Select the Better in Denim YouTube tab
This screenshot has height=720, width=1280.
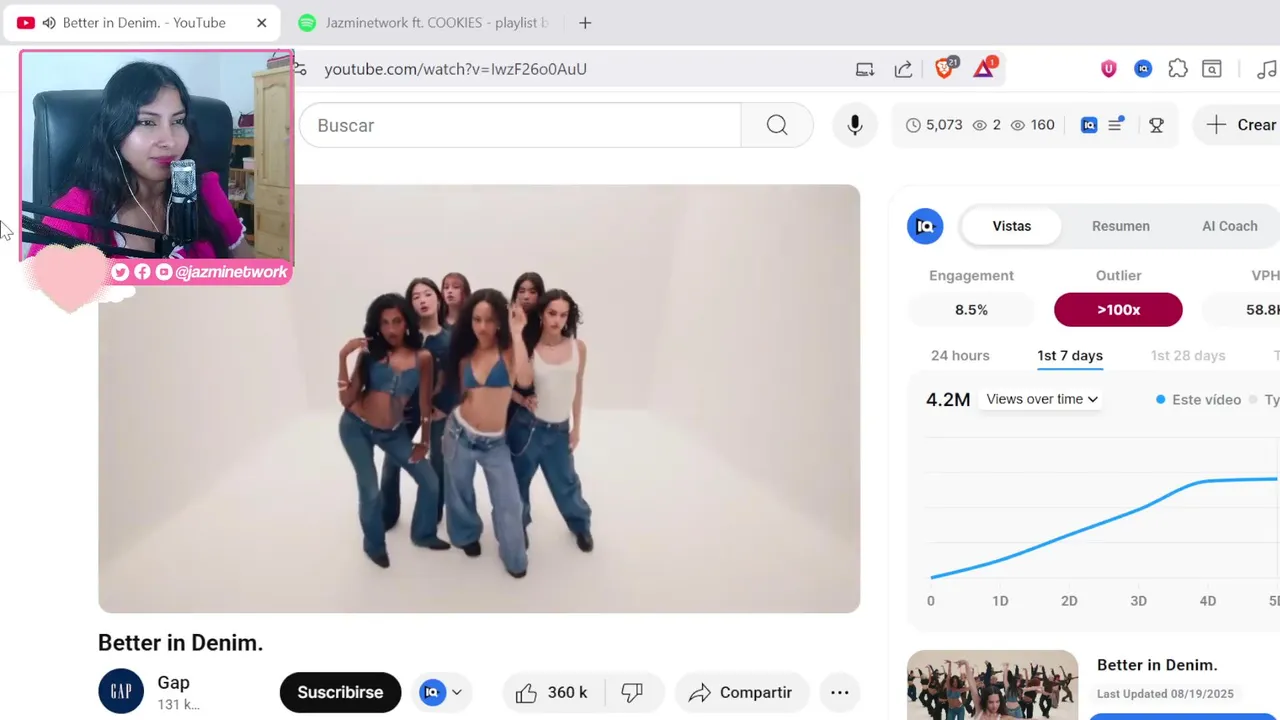point(140,22)
